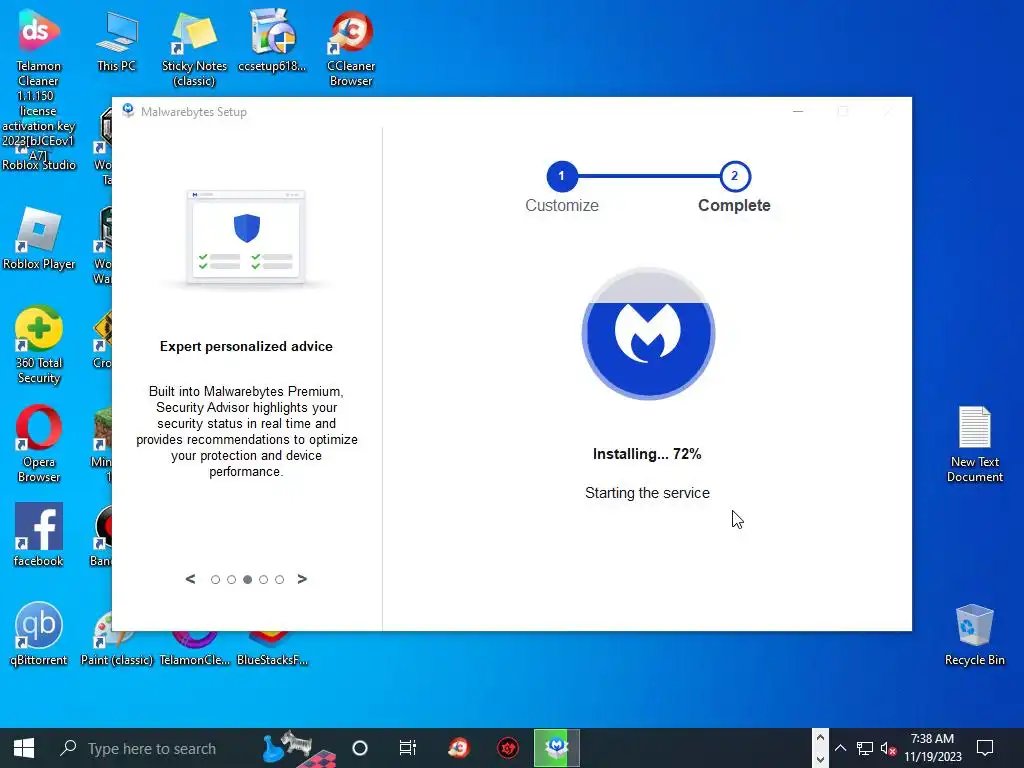Open CCleaner Browser from taskbar
Image resolution: width=1024 pixels, height=768 pixels.
click(x=458, y=748)
